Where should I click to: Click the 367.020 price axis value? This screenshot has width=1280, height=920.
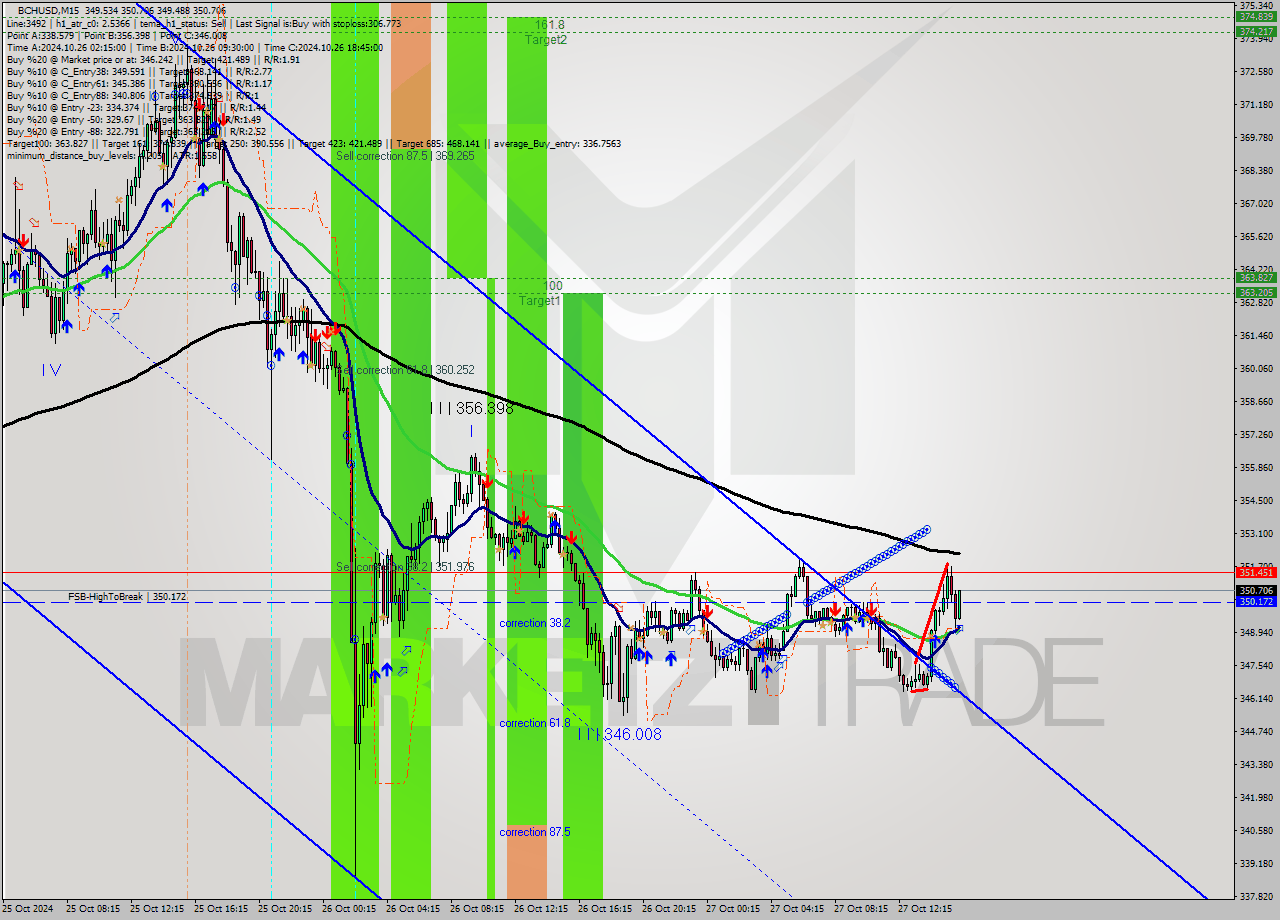[1256, 204]
